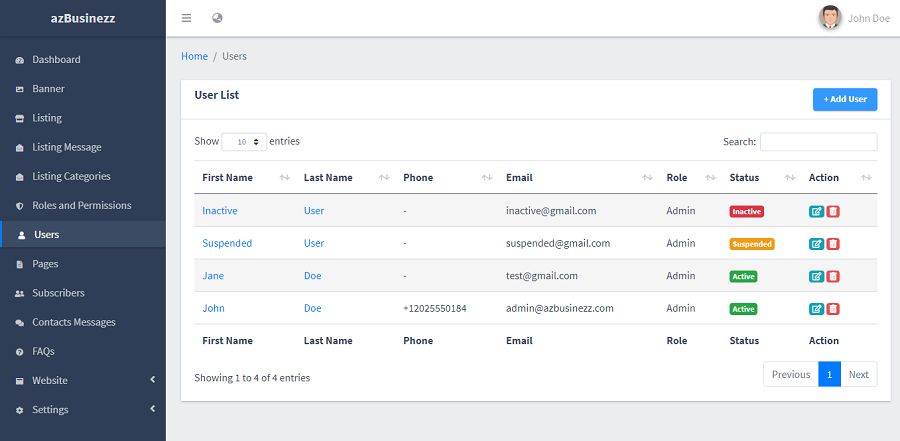Click the Home breadcrumb link

pyautogui.click(x=194, y=56)
